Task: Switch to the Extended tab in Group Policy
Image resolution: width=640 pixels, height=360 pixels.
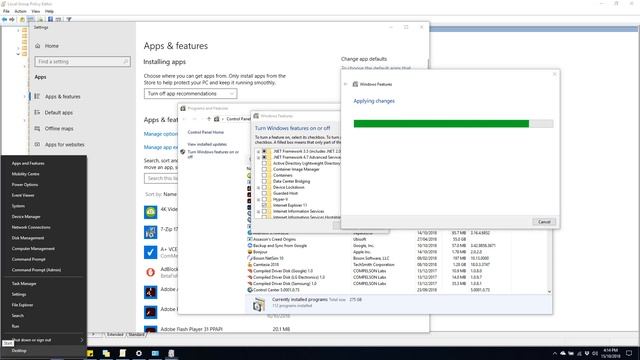Action: [x=115, y=334]
